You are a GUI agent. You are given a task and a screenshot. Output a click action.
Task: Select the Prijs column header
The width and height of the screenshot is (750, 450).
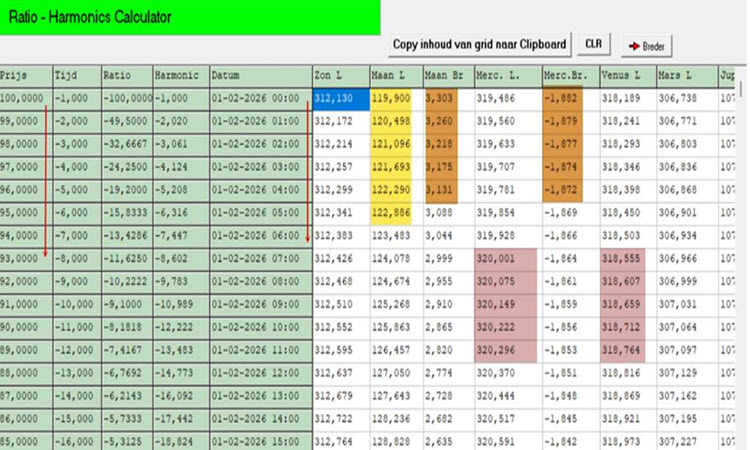(x=26, y=76)
